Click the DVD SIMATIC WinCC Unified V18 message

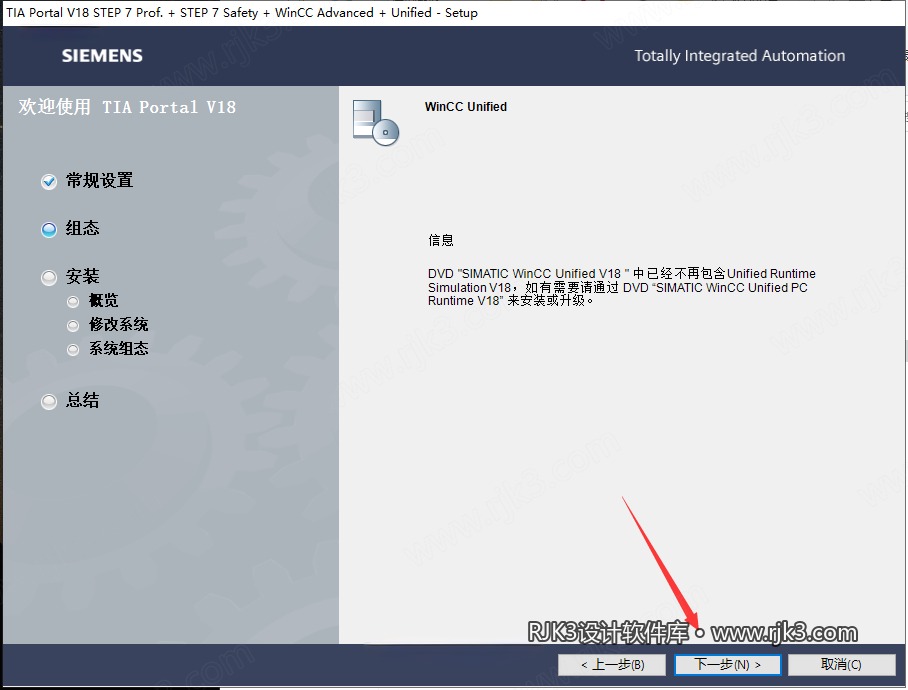point(621,287)
